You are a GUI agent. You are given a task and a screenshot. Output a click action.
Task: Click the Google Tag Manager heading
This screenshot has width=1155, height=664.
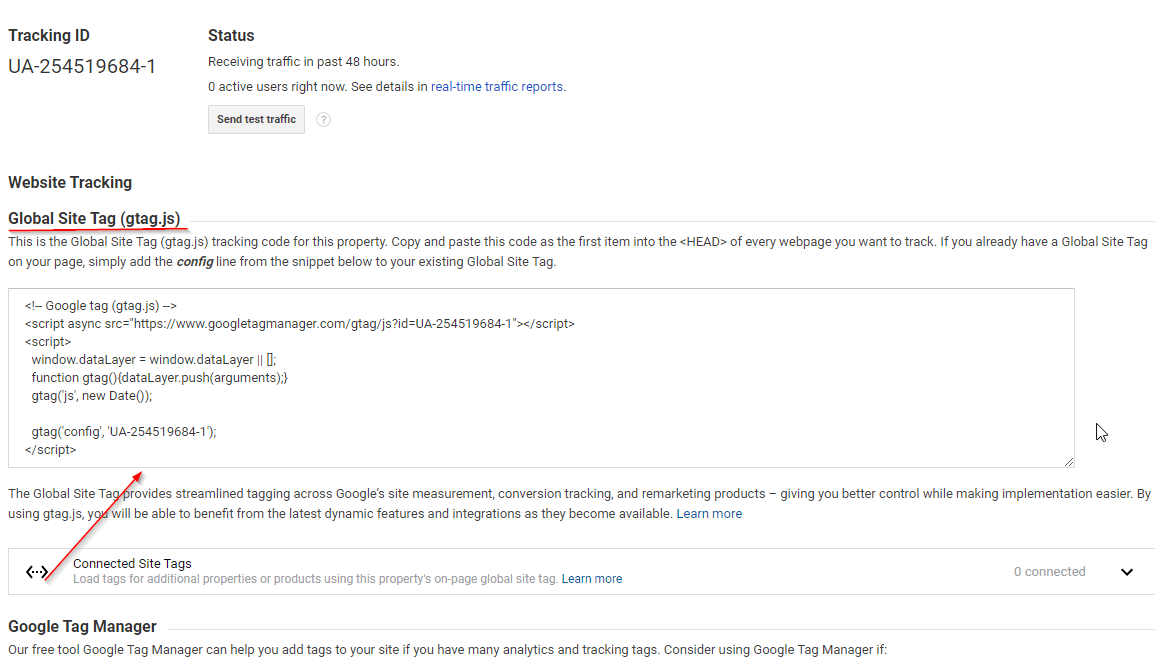(83, 627)
